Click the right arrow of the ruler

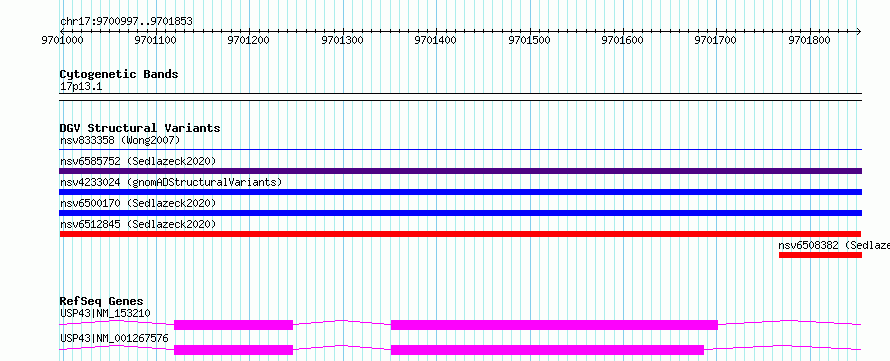pyautogui.click(x=858, y=31)
